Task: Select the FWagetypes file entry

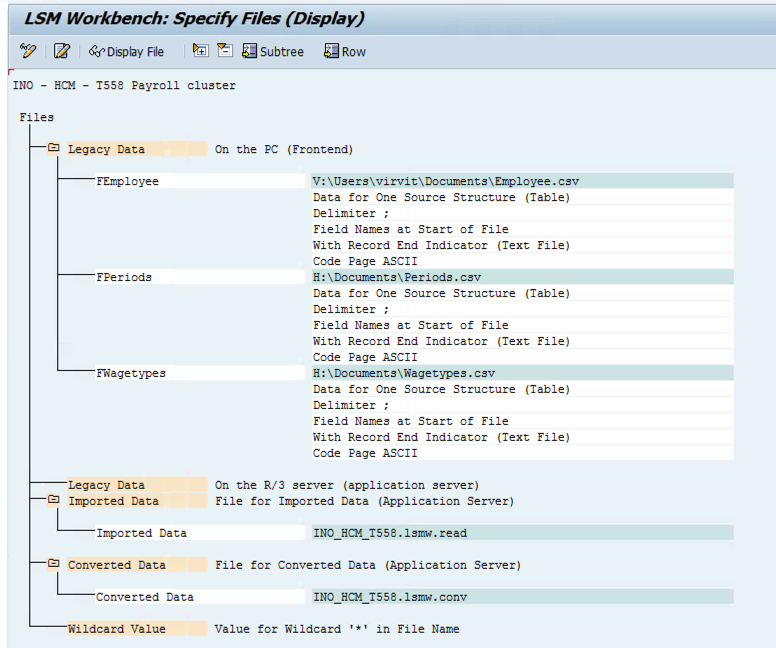Action: pyautogui.click(x=200, y=373)
